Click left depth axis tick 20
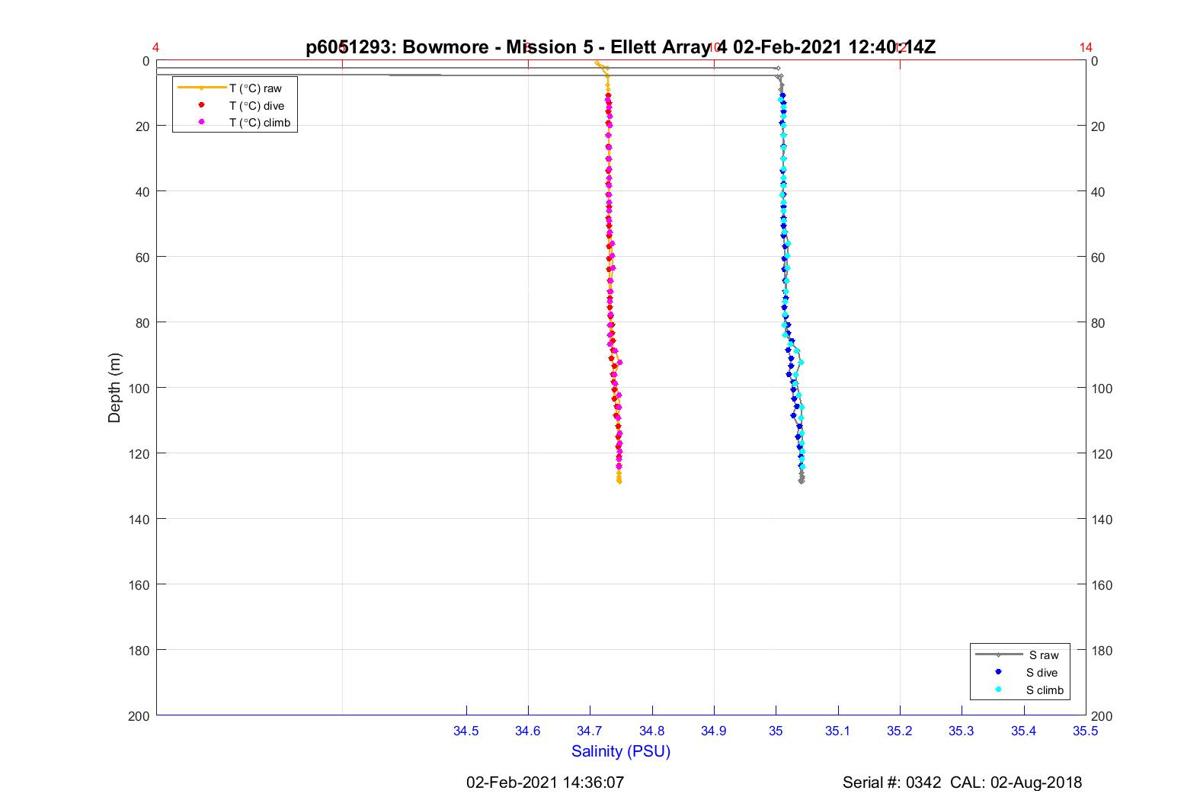The image size is (1200, 804). point(143,126)
